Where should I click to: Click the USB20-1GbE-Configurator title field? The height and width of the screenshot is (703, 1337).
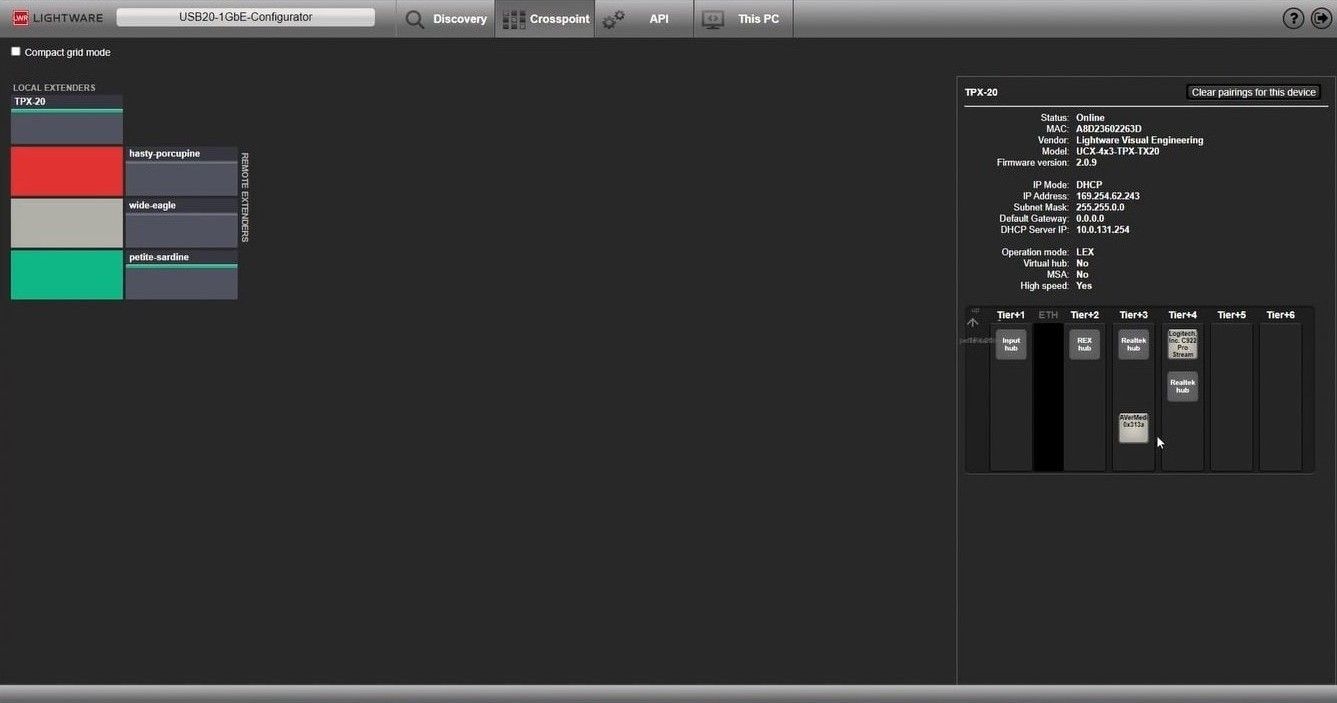tap(245, 17)
